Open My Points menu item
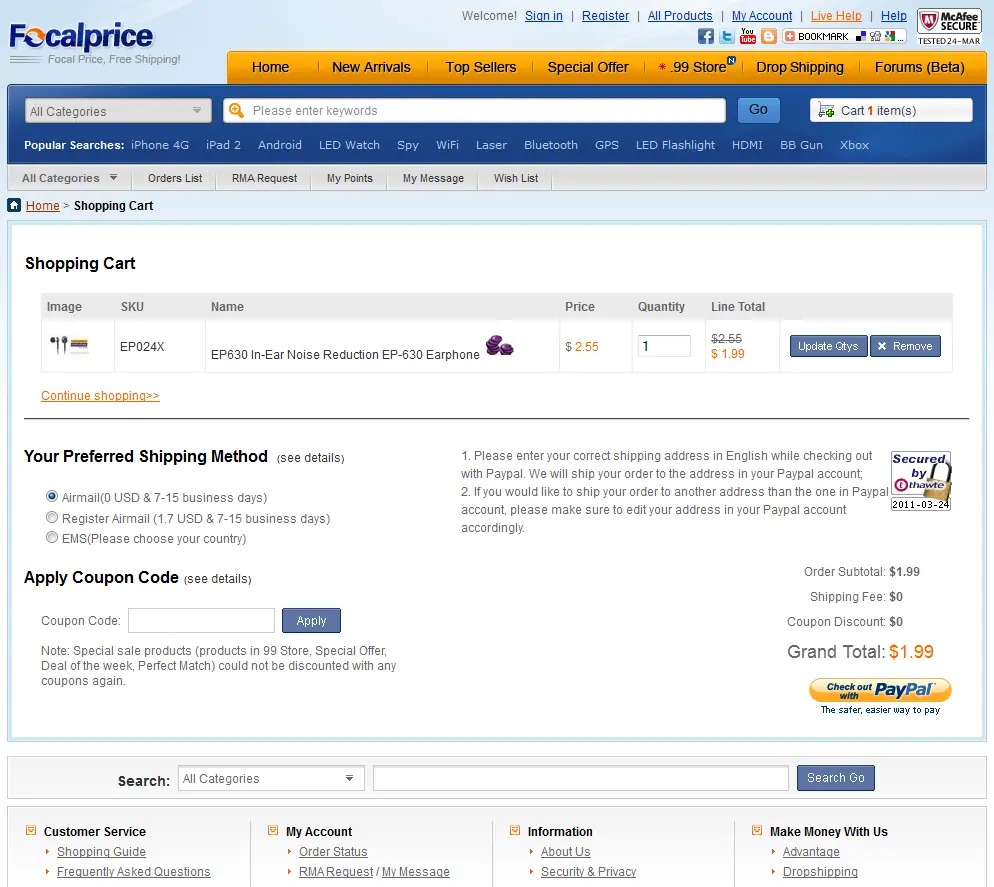The width and height of the screenshot is (994, 887). (x=350, y=178)
